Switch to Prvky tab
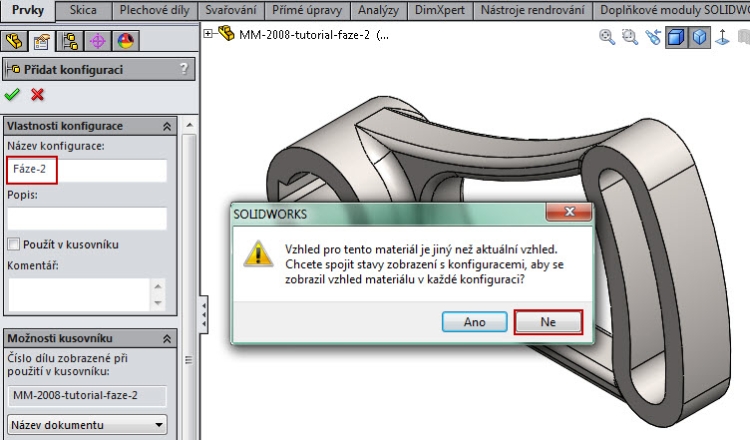 pyautogui.click(x=28, y=10)
